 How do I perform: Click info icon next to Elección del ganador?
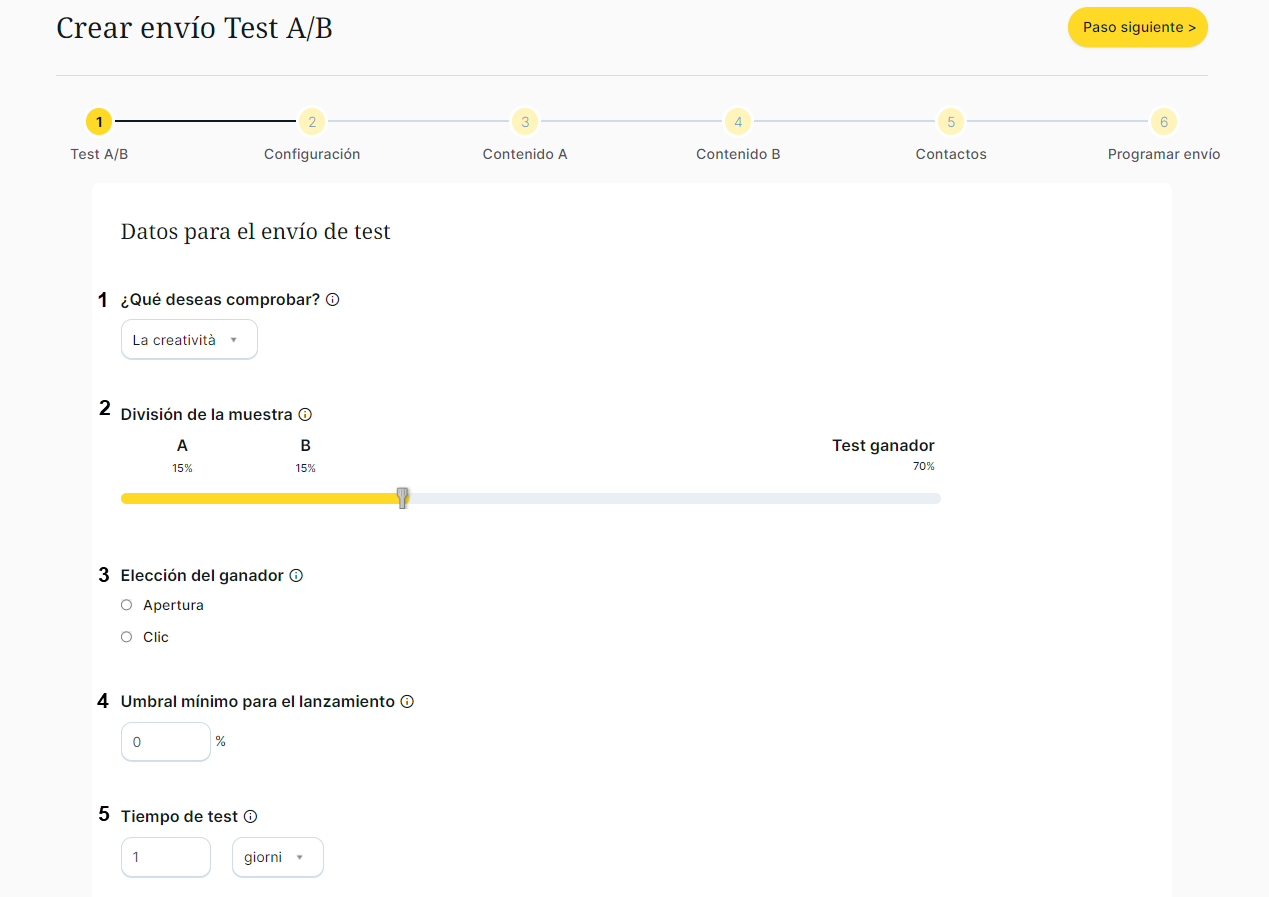pyautogui.click(x=296, y=576)
